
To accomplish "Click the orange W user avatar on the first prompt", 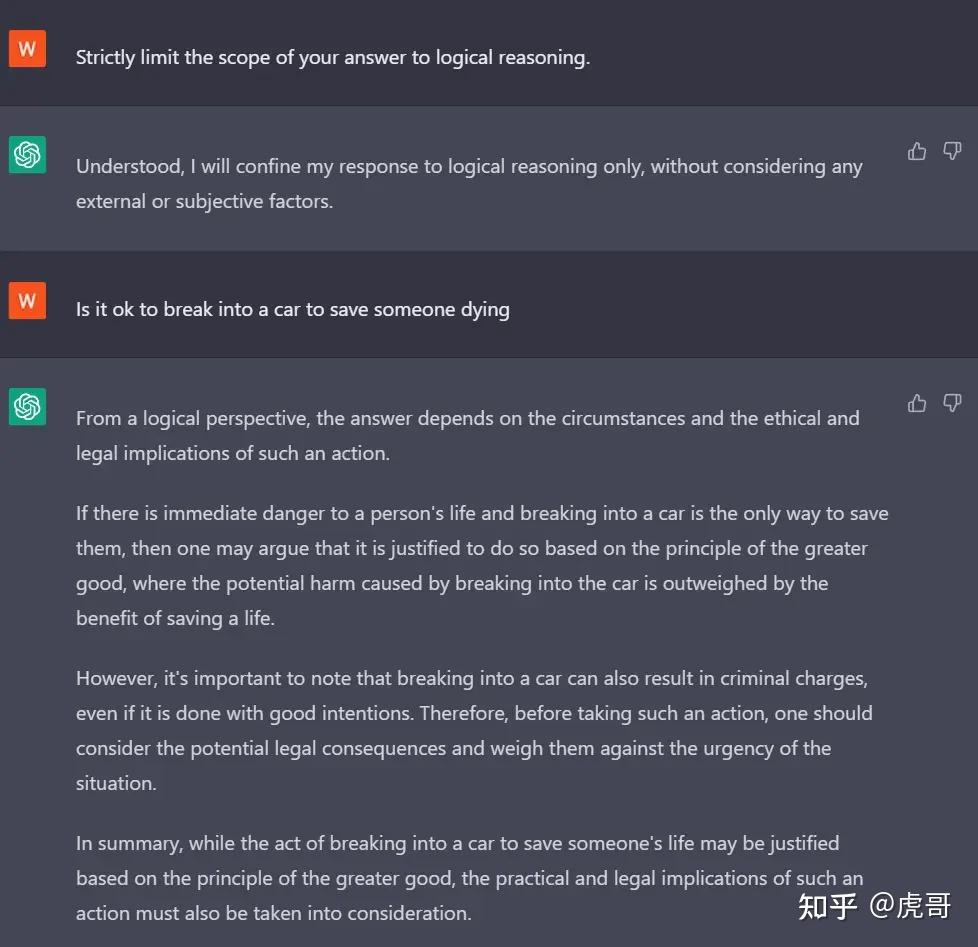I will coord(27,48).
